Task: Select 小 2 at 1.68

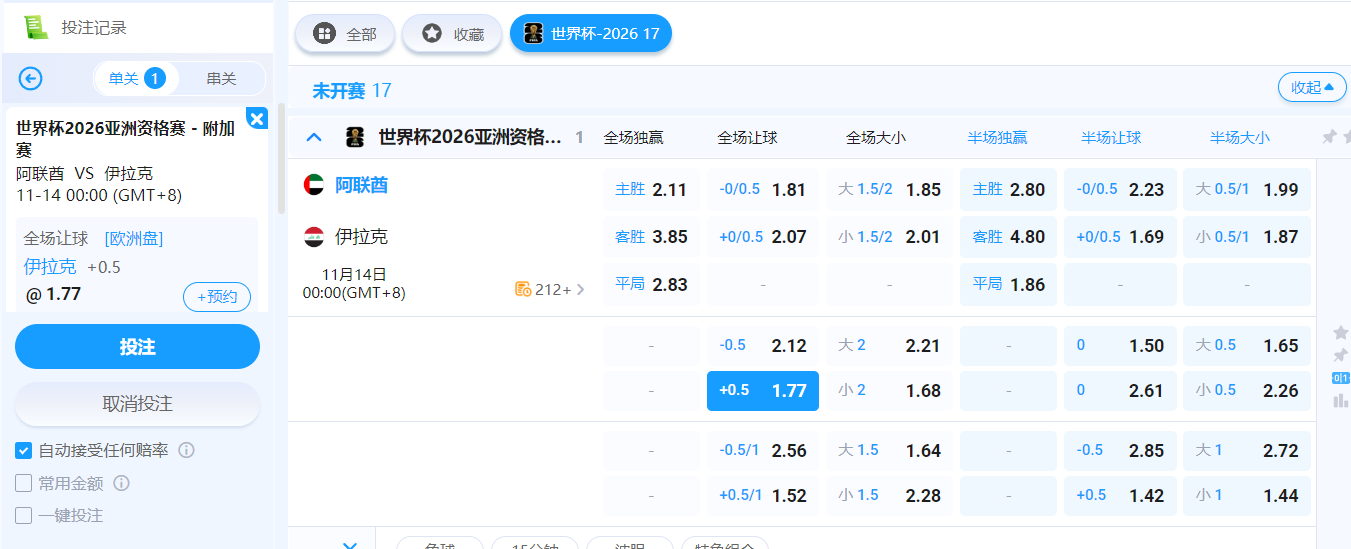Action: coord(889,390)
